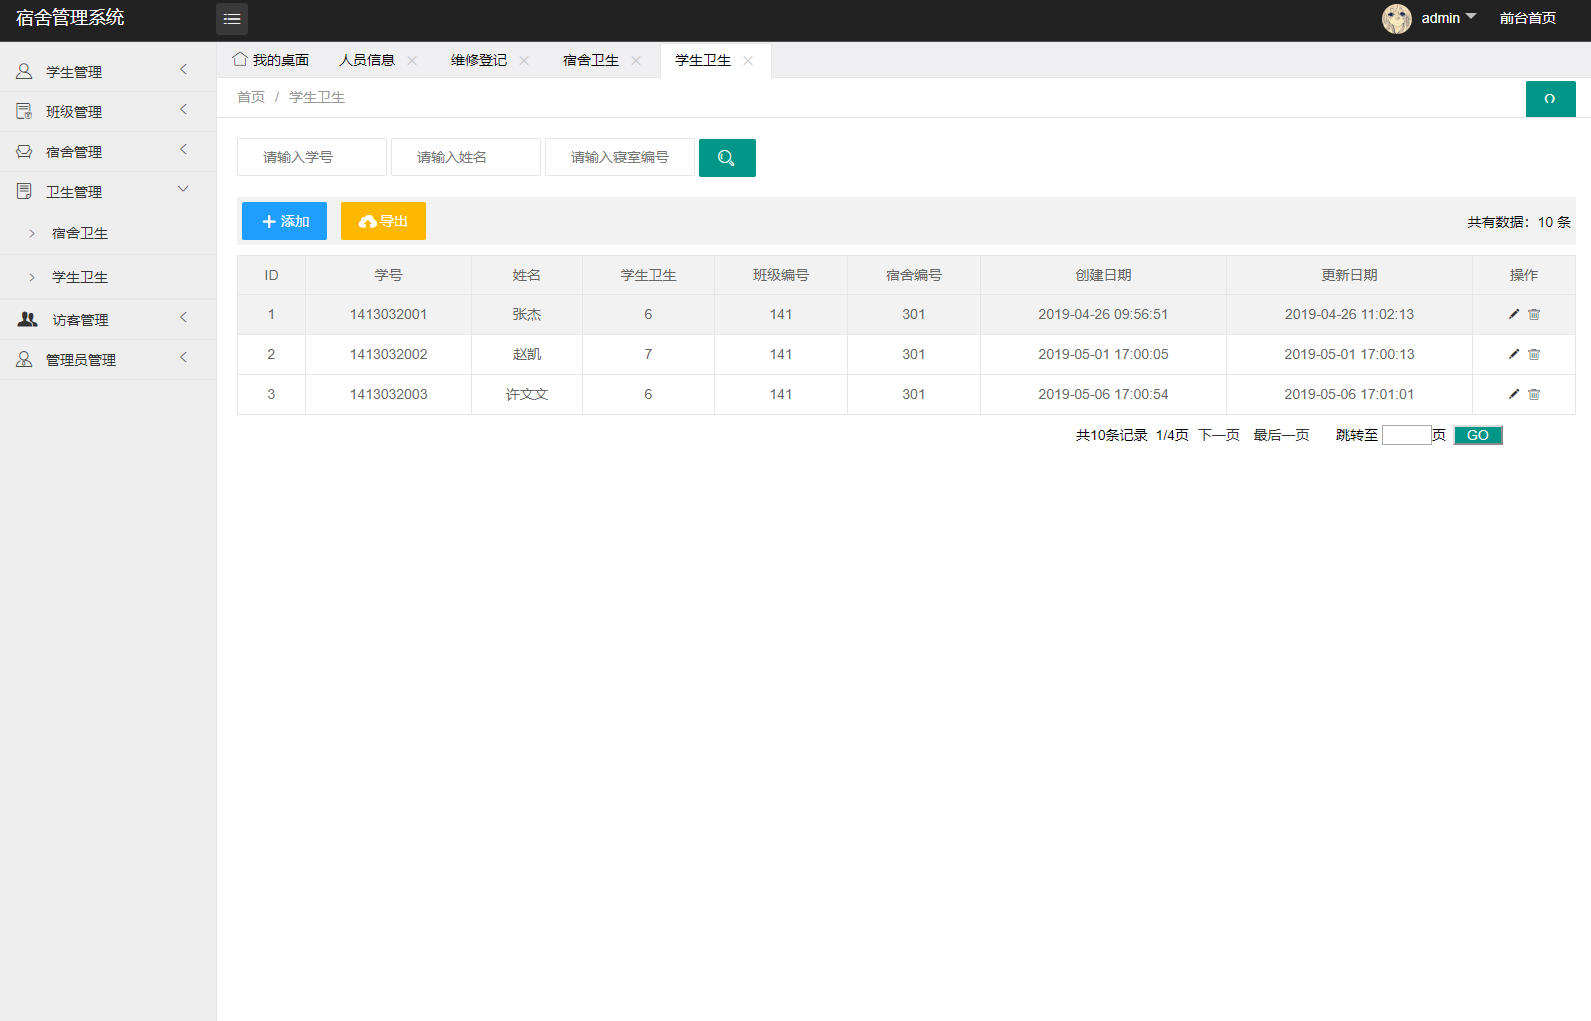The image size is (1591, 1021).
Task: Focus the 请输入学号 search field
Action: pos(312,157)
